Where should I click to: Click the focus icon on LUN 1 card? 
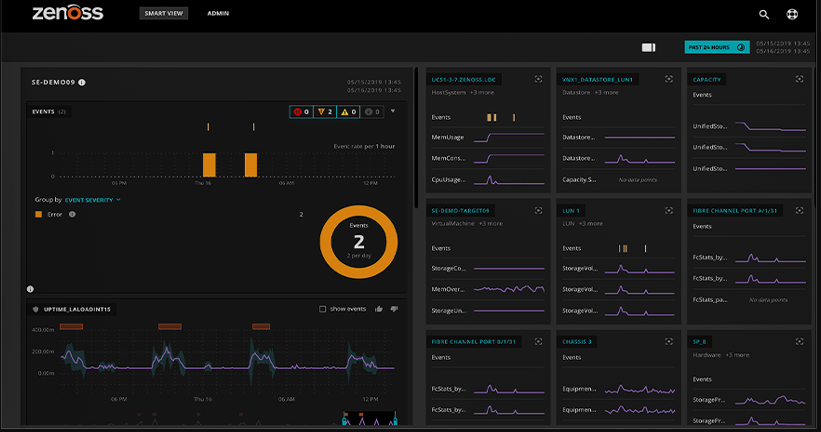(x=669, y=211)
